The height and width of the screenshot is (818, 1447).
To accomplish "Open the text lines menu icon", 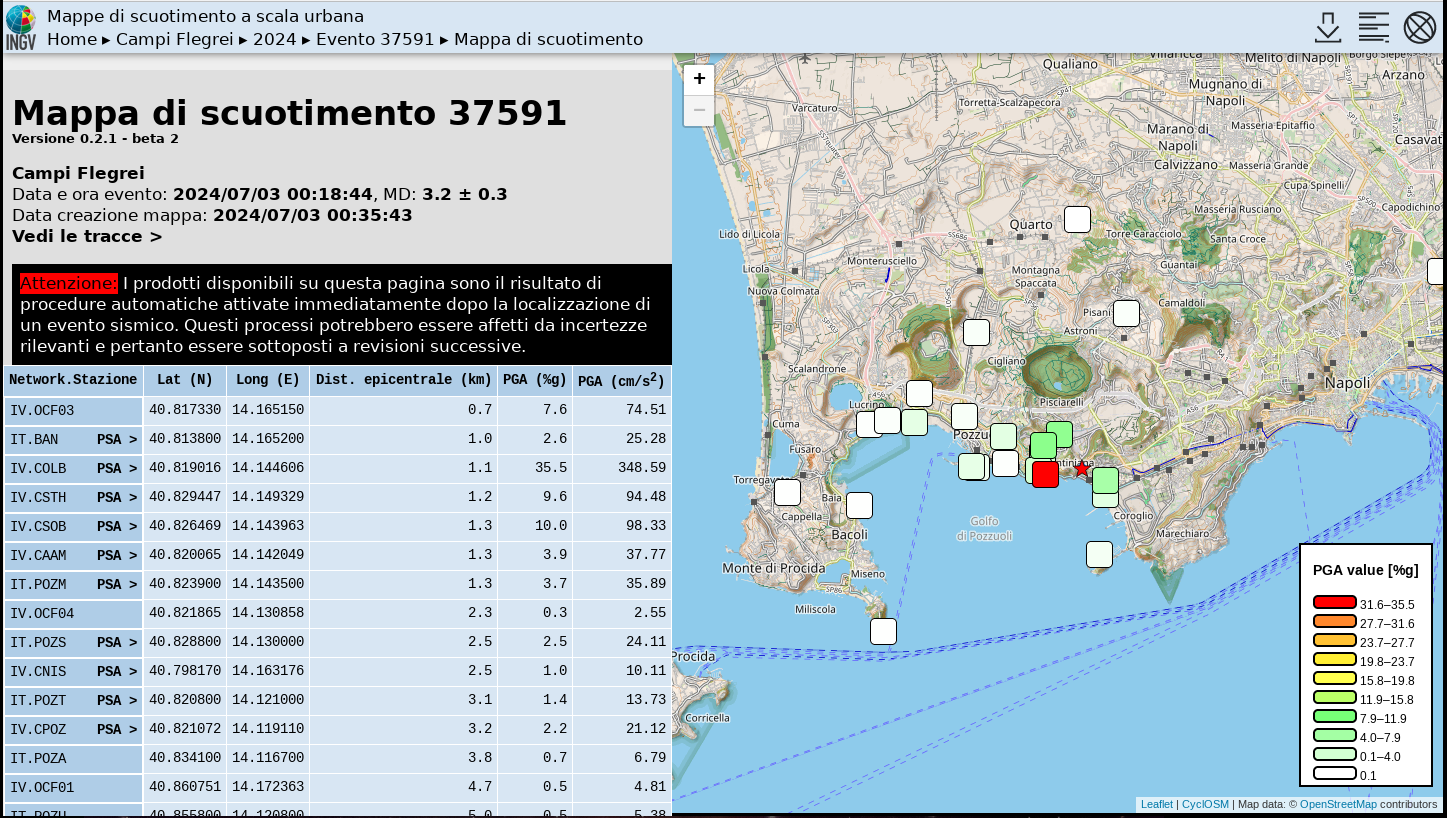I will [1373, 28].
